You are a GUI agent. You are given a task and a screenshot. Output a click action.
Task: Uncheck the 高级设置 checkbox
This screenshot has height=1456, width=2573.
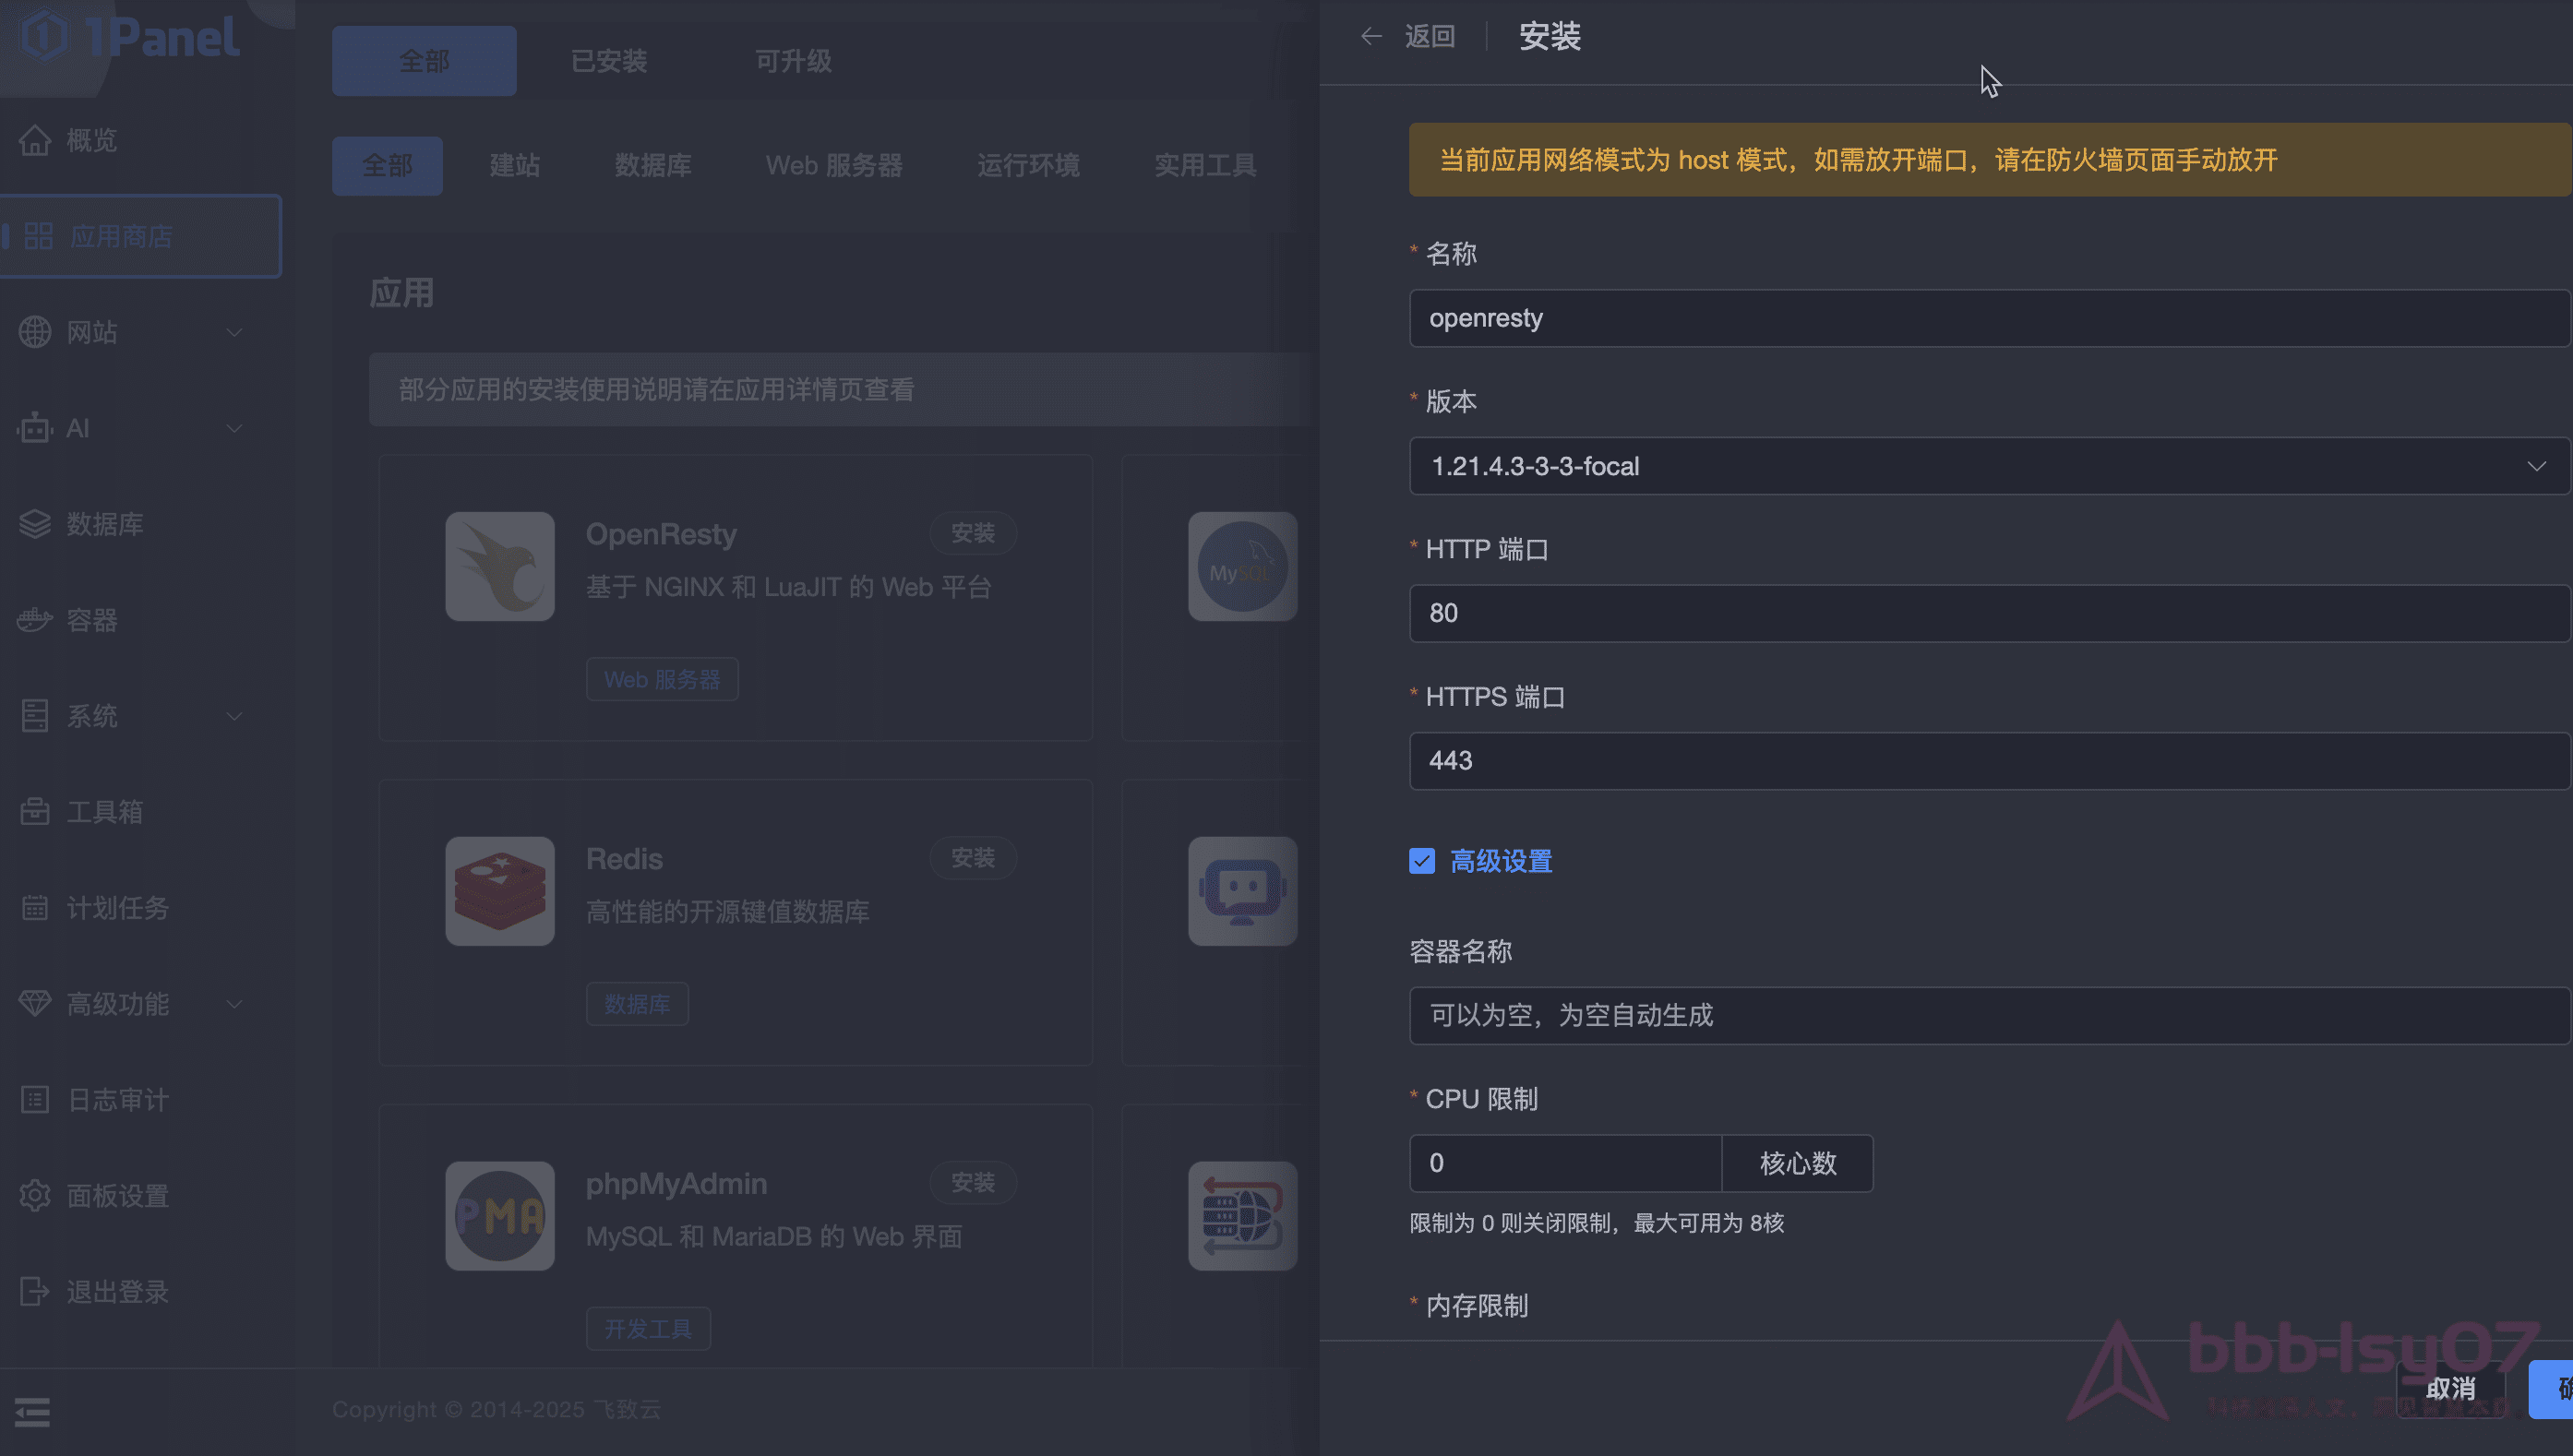point(1422,862)
